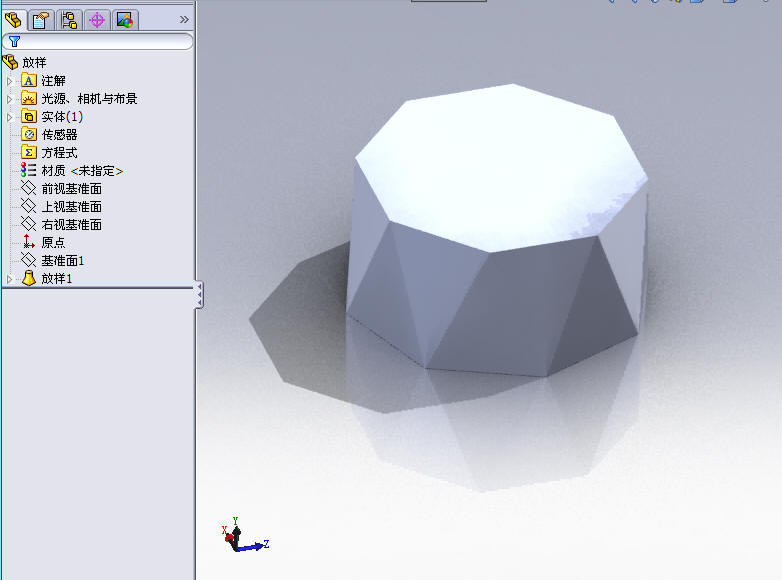The height and width of the screenshot is (580, 782).
Task: Select 上视基准面 plane
Action: (71, 206)
